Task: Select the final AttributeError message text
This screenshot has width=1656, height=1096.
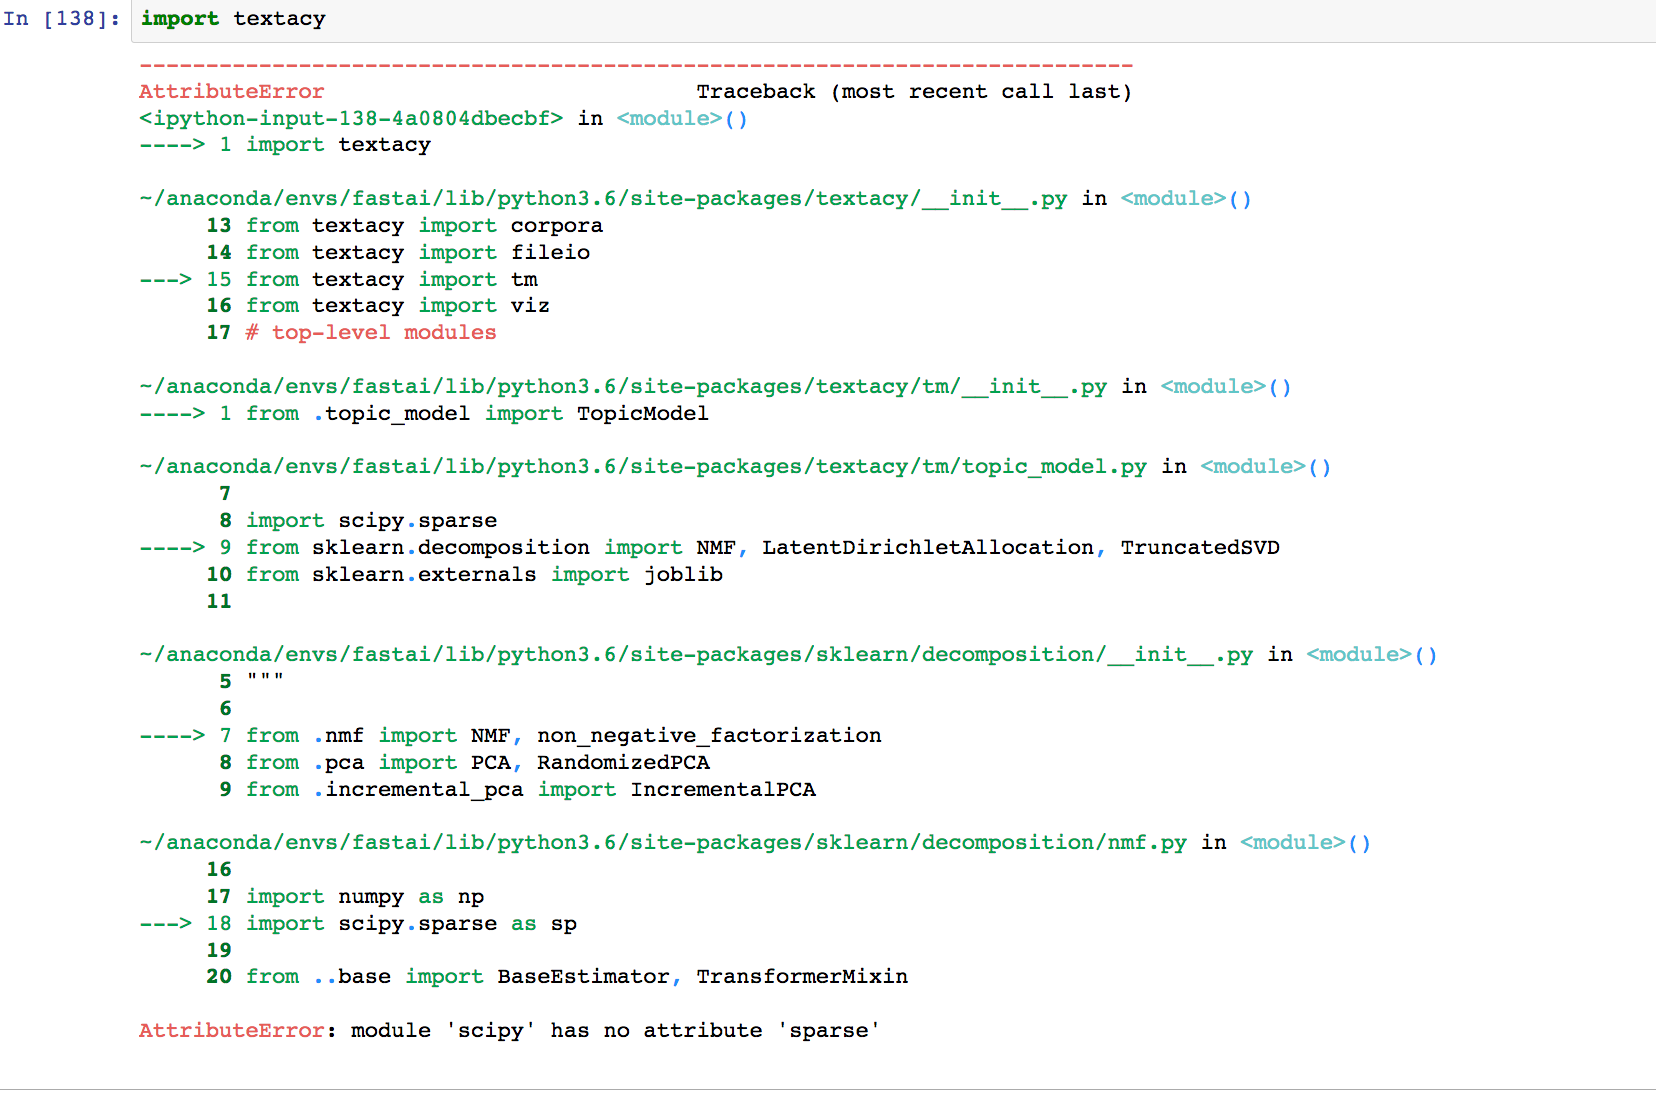Action: 508,1030
